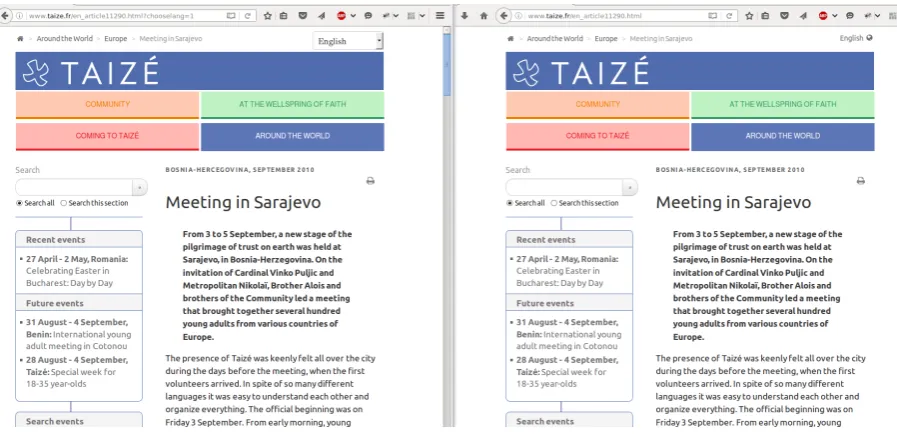Open COMING TO TAIZÉ tab in left page

pos(107,136)
